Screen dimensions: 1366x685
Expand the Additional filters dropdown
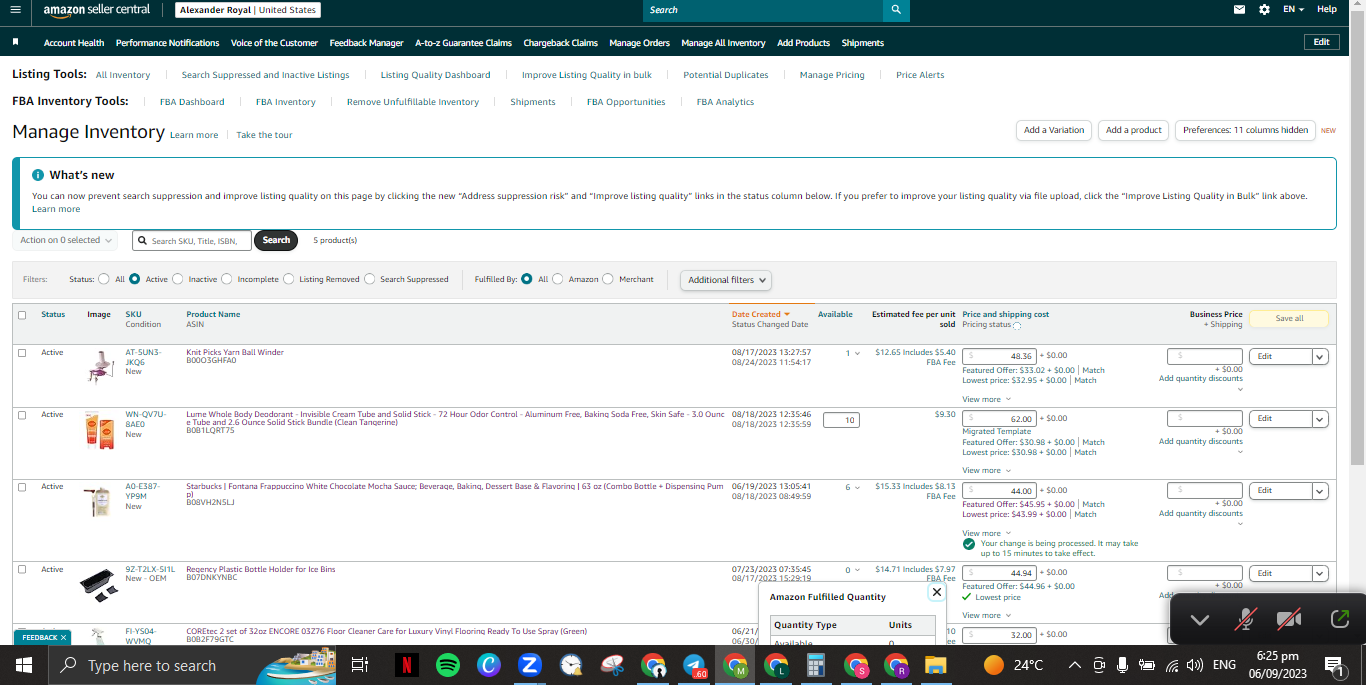726,280
